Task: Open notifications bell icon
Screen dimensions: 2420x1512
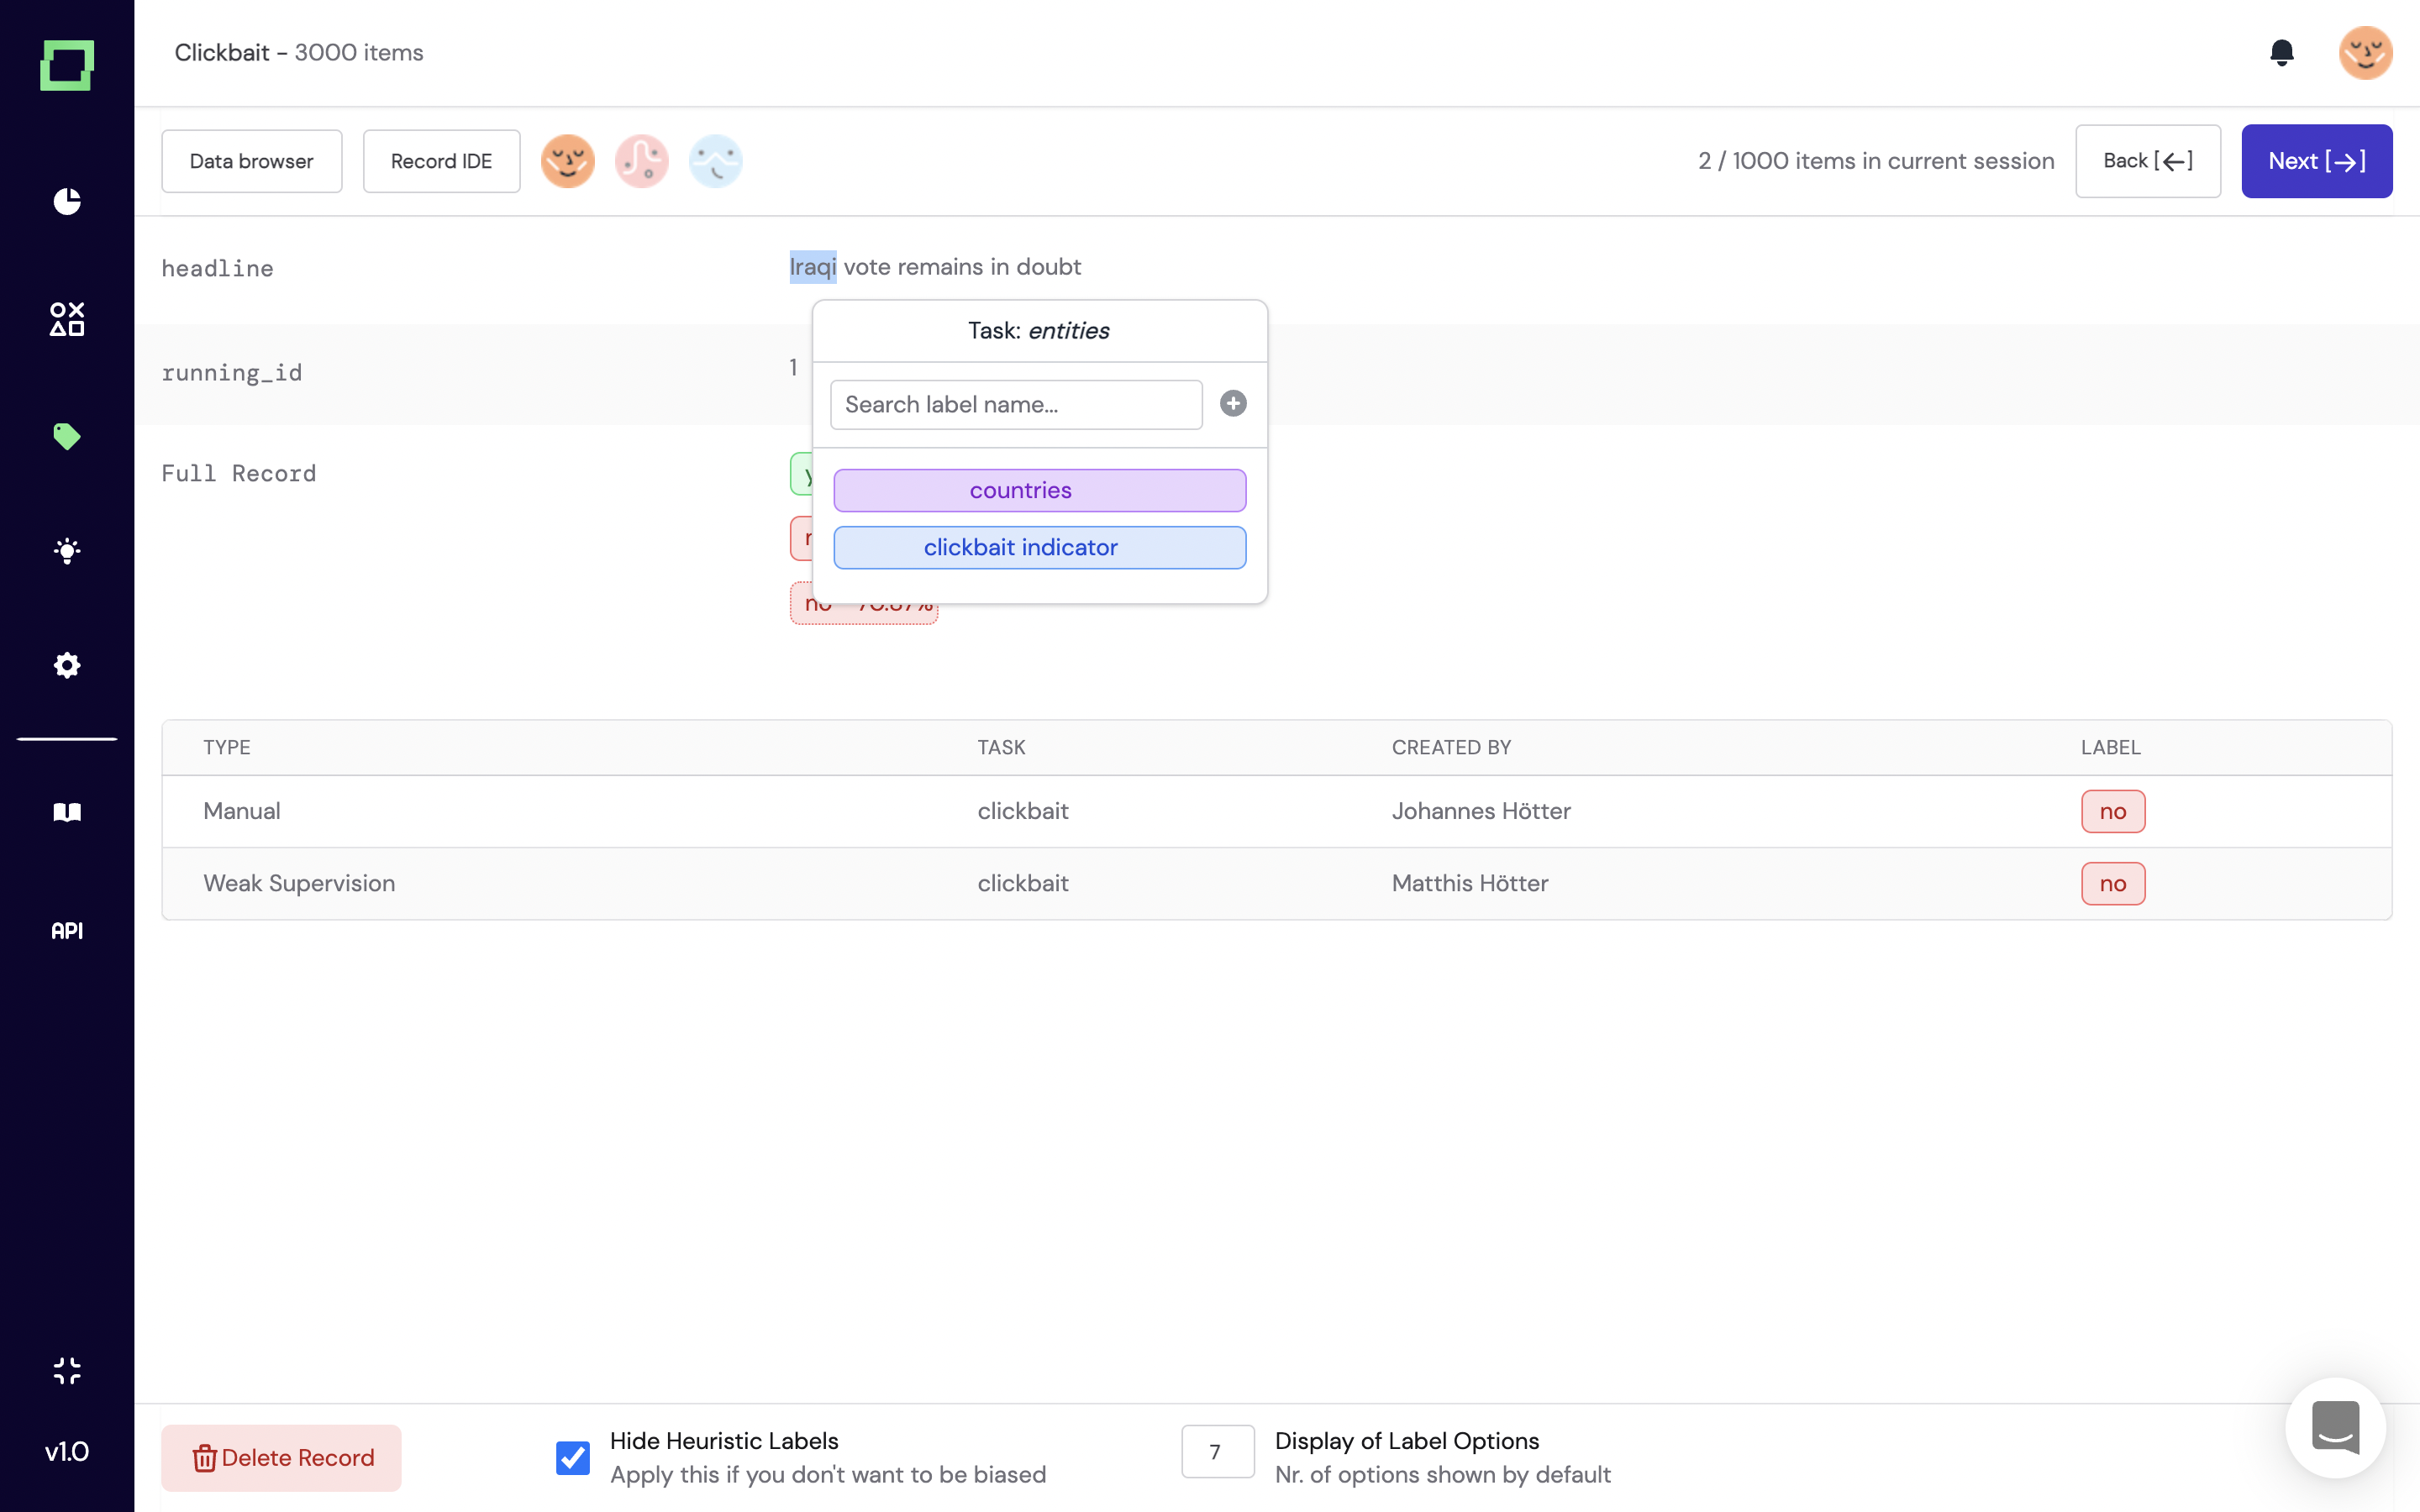Action: pyautogui.click(x=2281, y=52)
